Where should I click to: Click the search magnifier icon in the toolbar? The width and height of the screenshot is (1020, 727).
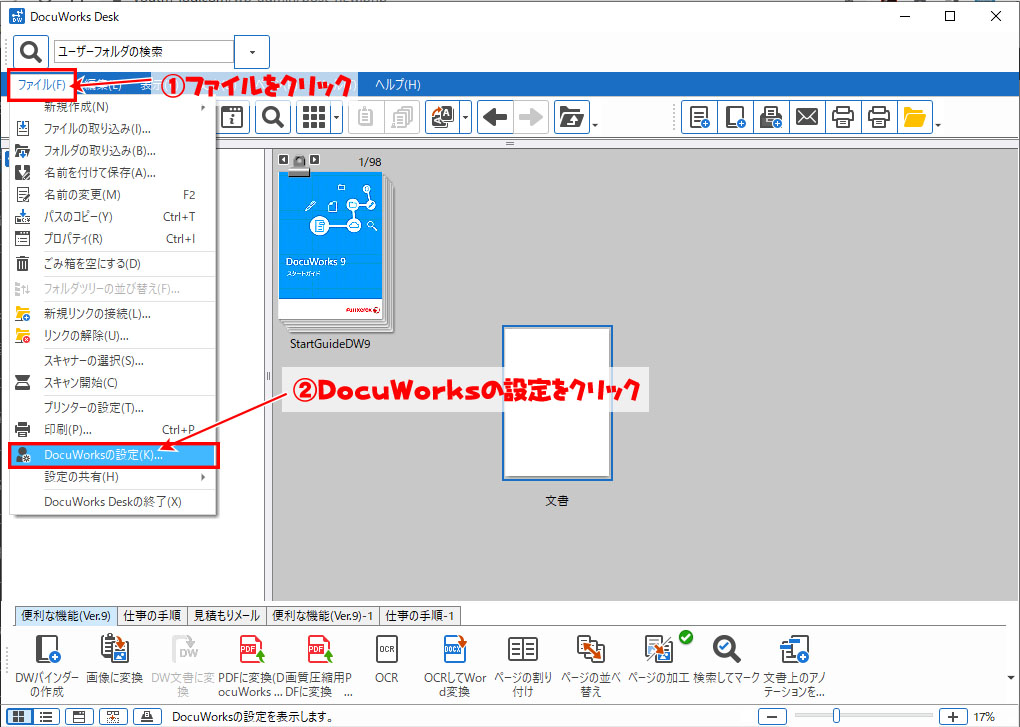(271, 117)
